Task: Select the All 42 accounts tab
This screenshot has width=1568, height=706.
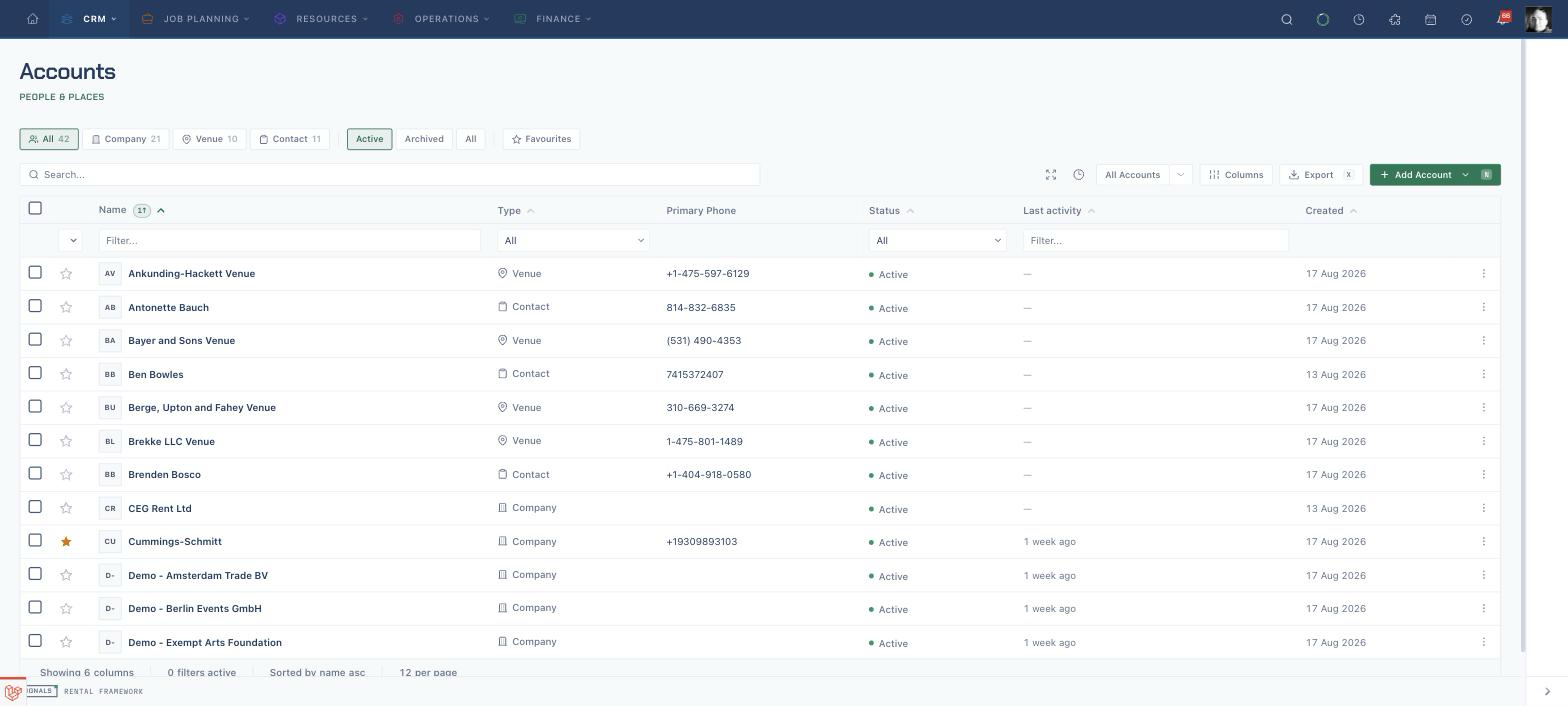Action: (49, 139)
